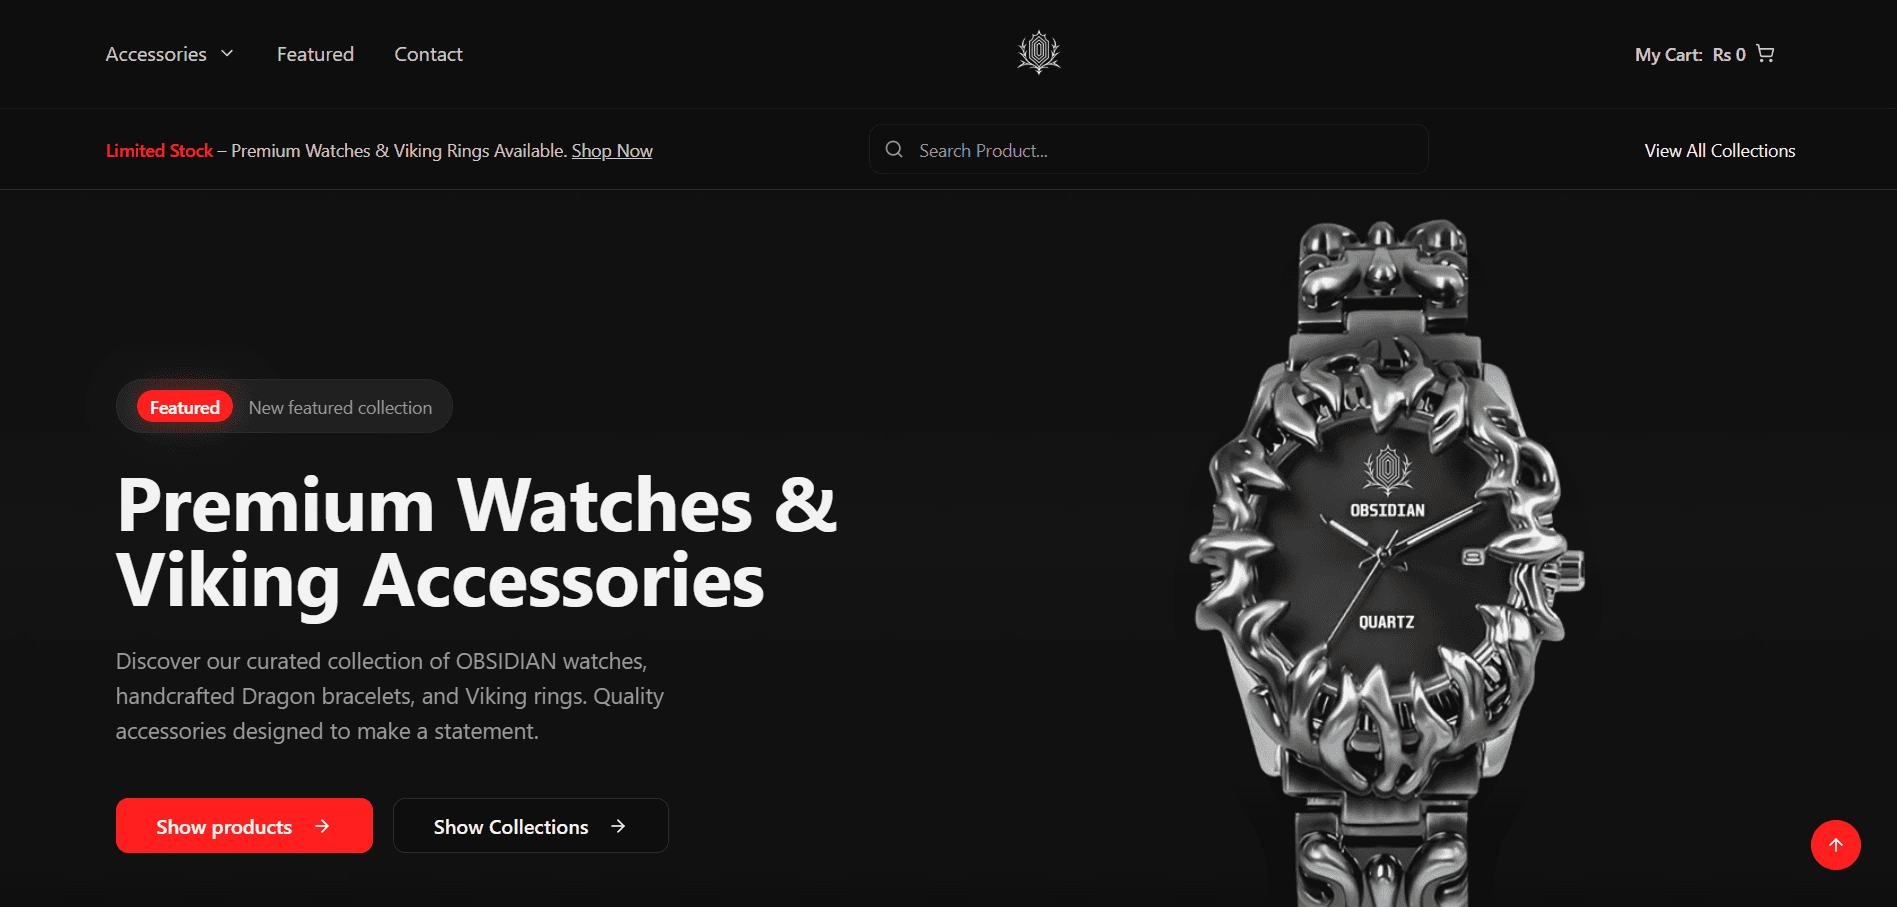Click the Show Collections button
The width and height of the screenshot is (1897, 907).
coord(531,826)
